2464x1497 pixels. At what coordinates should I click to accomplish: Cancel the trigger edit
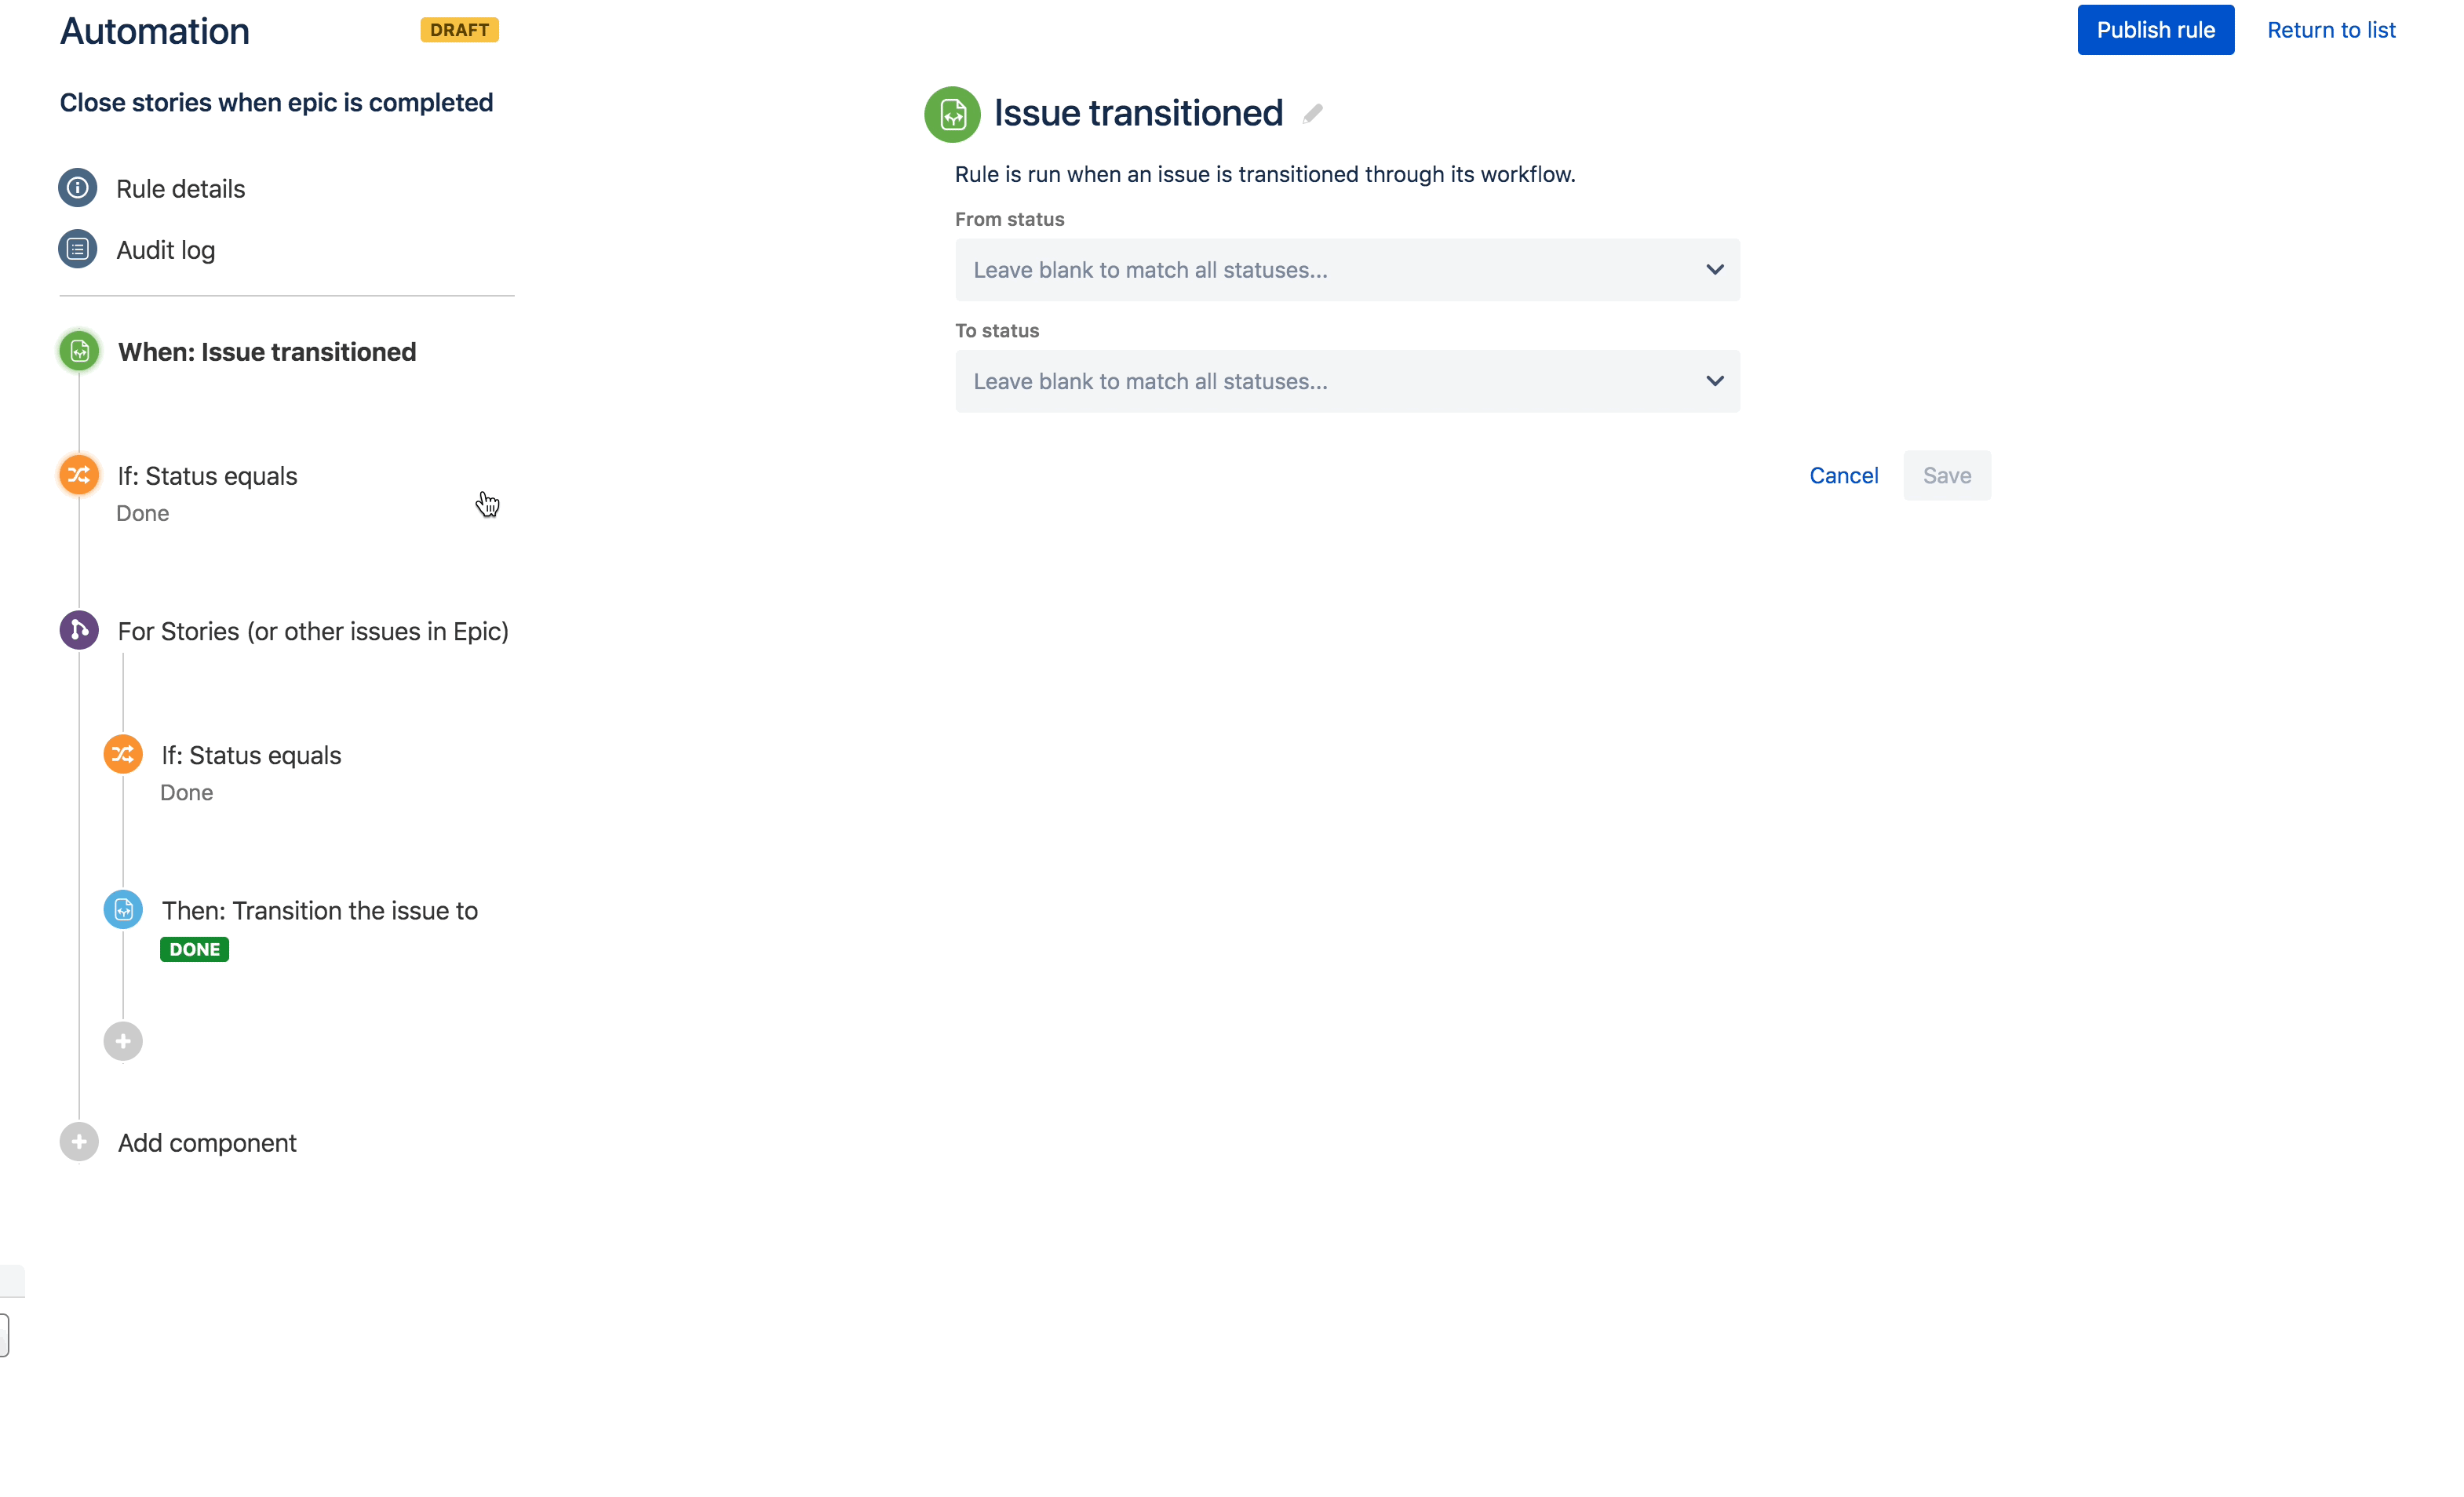[x=1843, y=475]
